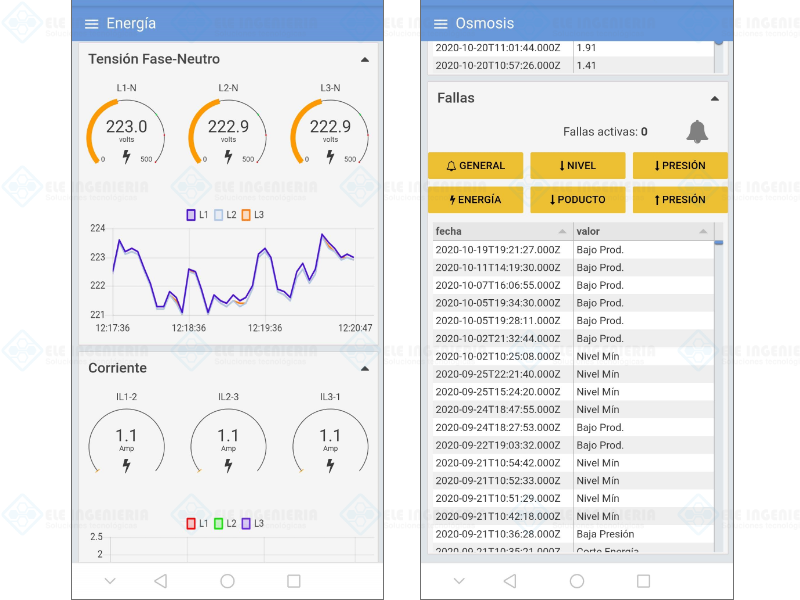Sort table by valor column header

coord(642,231)
